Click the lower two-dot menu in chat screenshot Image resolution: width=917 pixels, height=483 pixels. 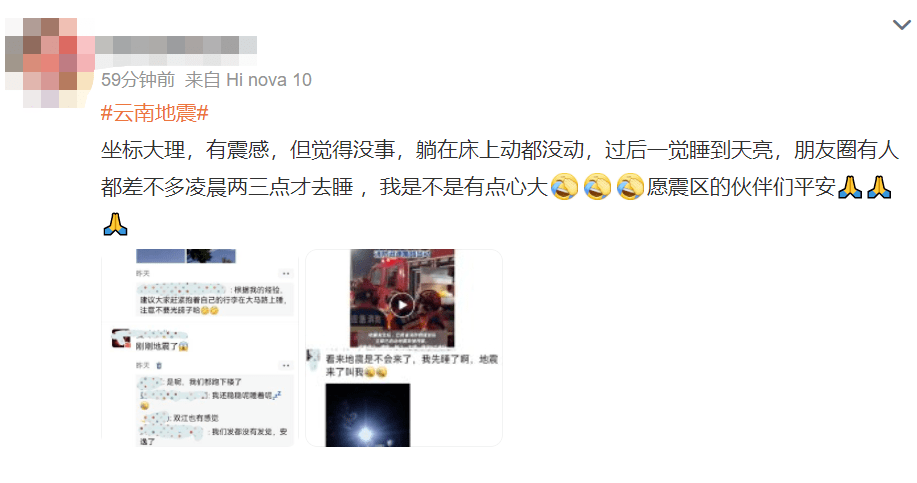285,365
